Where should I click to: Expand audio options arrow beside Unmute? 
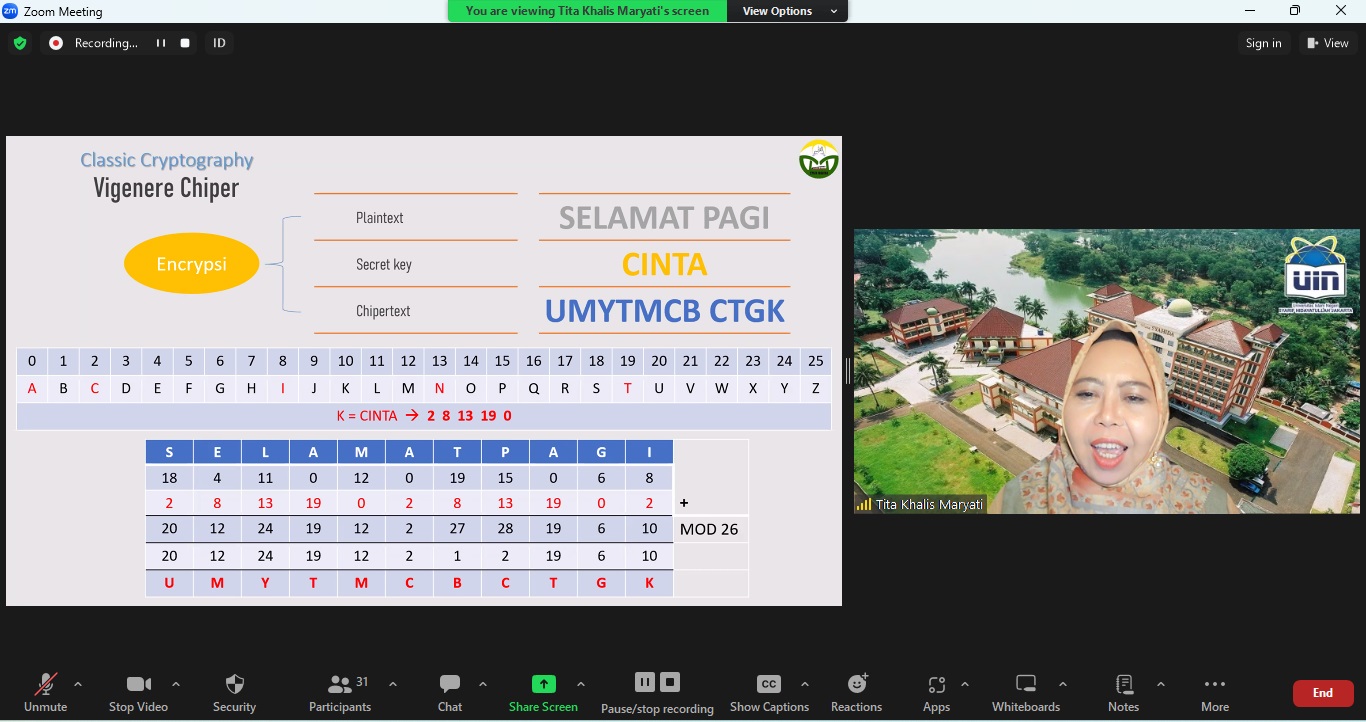tap(78, 685)
